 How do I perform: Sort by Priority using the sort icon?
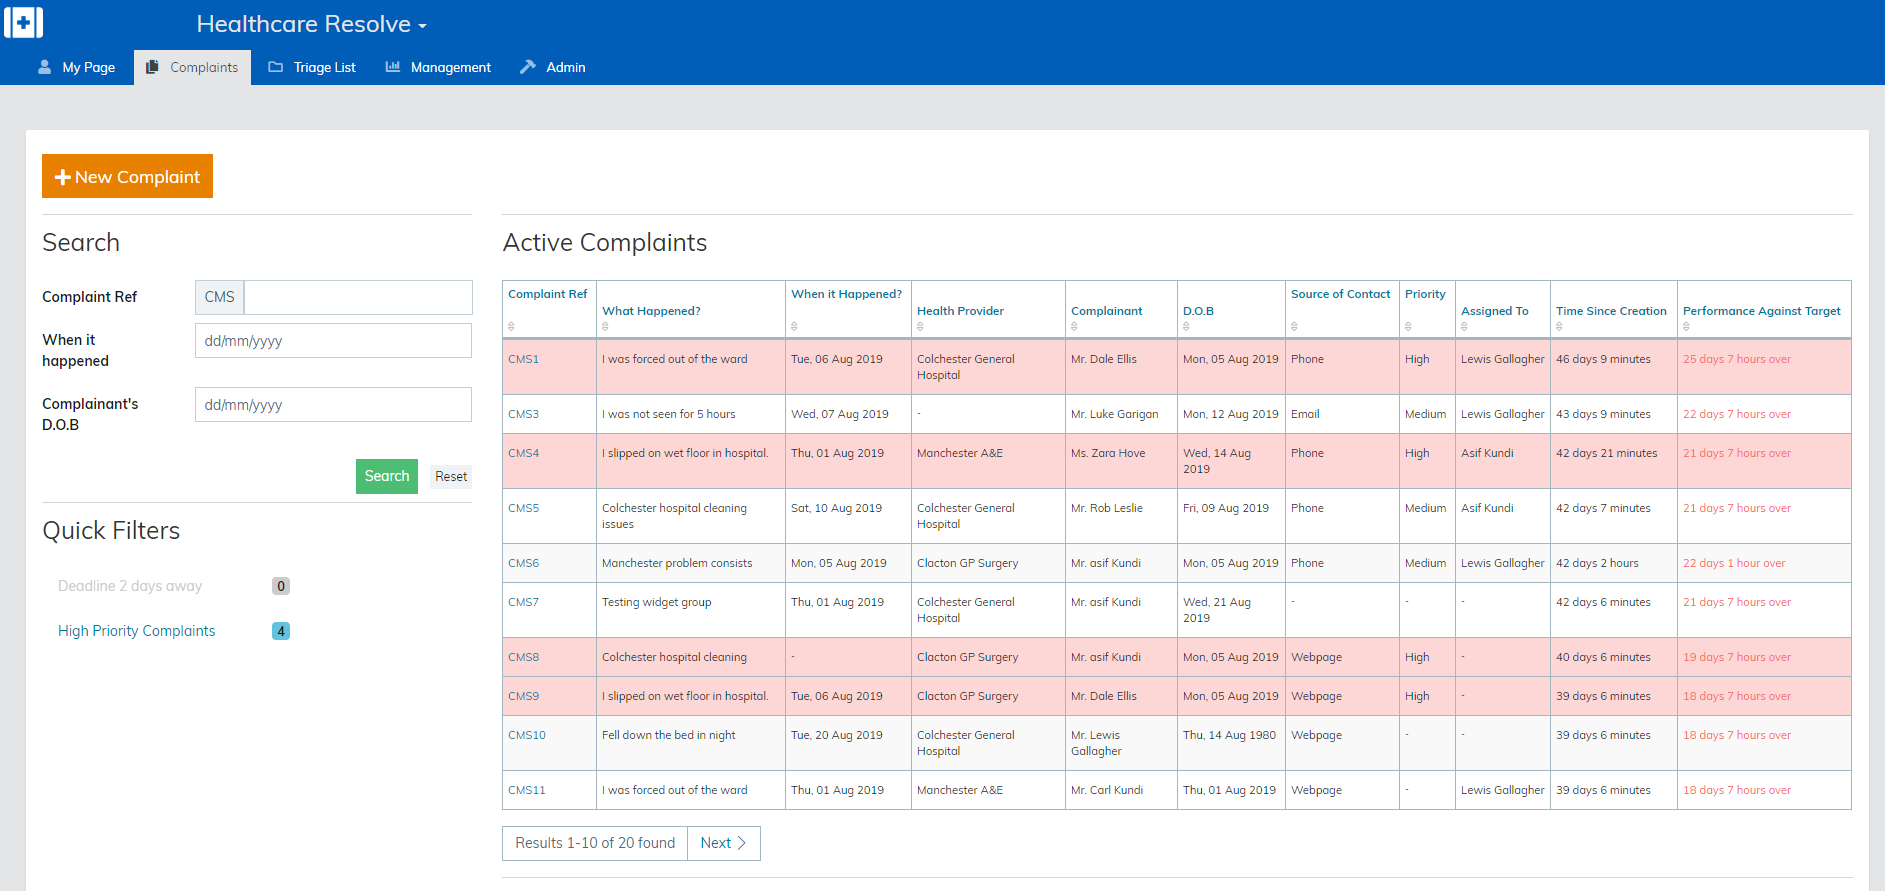click(x=1408, y=327)
